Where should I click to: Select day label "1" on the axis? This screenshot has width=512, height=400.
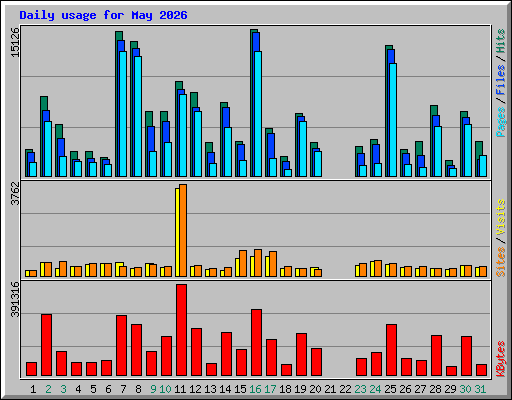[33, 389]
